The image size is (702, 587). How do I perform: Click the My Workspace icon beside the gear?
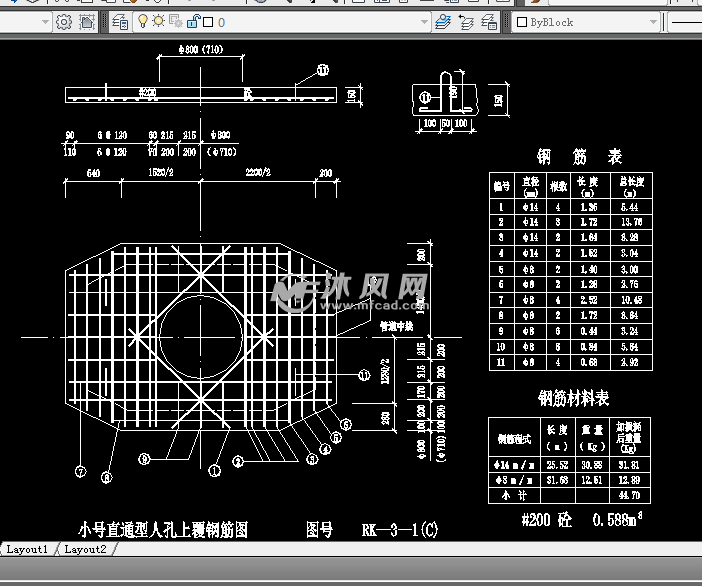[87, 22]
